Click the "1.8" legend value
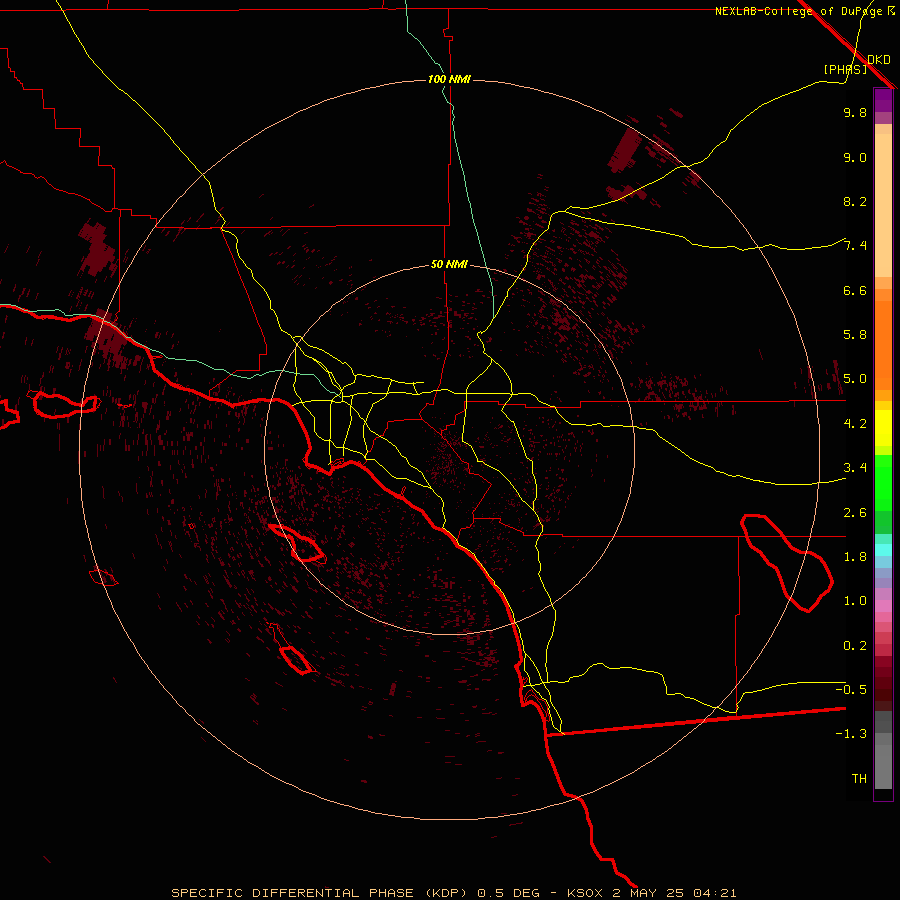900x900 pixels. tap(855, 557)
